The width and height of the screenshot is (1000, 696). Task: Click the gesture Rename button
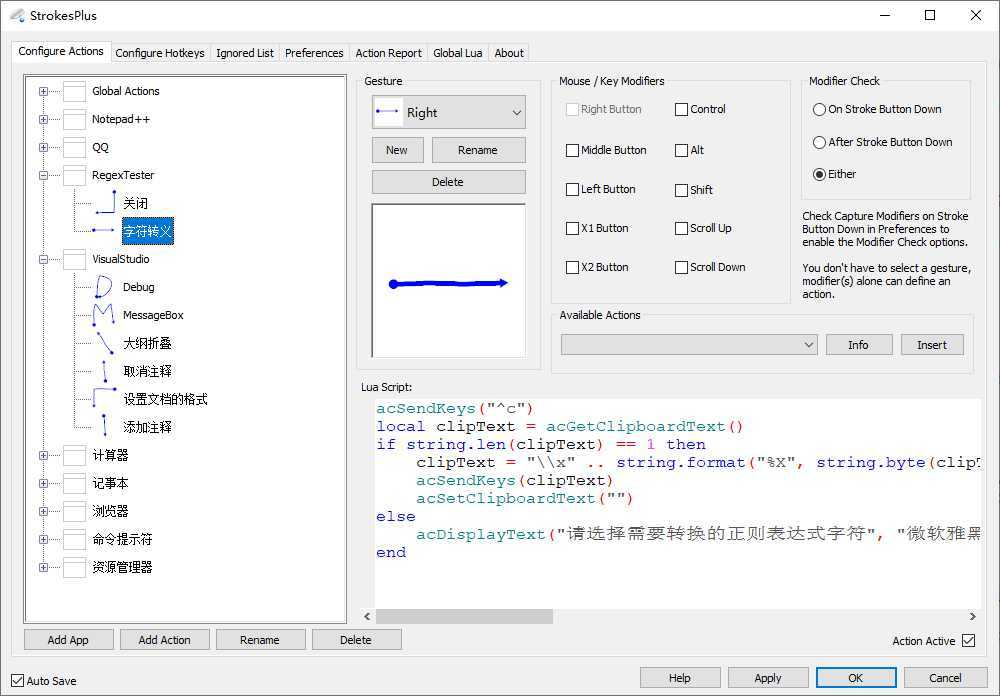[478, 150]
